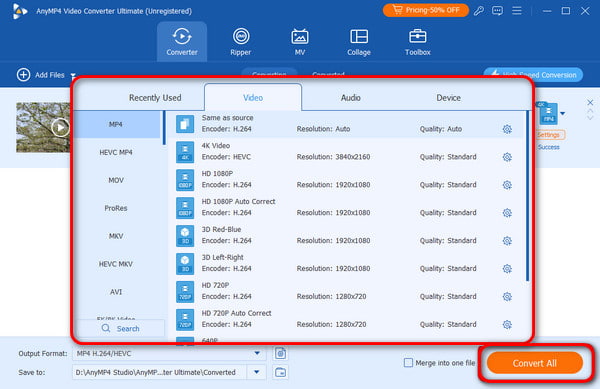
Task: Click the Convert All button
Action: [x=535, y=363]
